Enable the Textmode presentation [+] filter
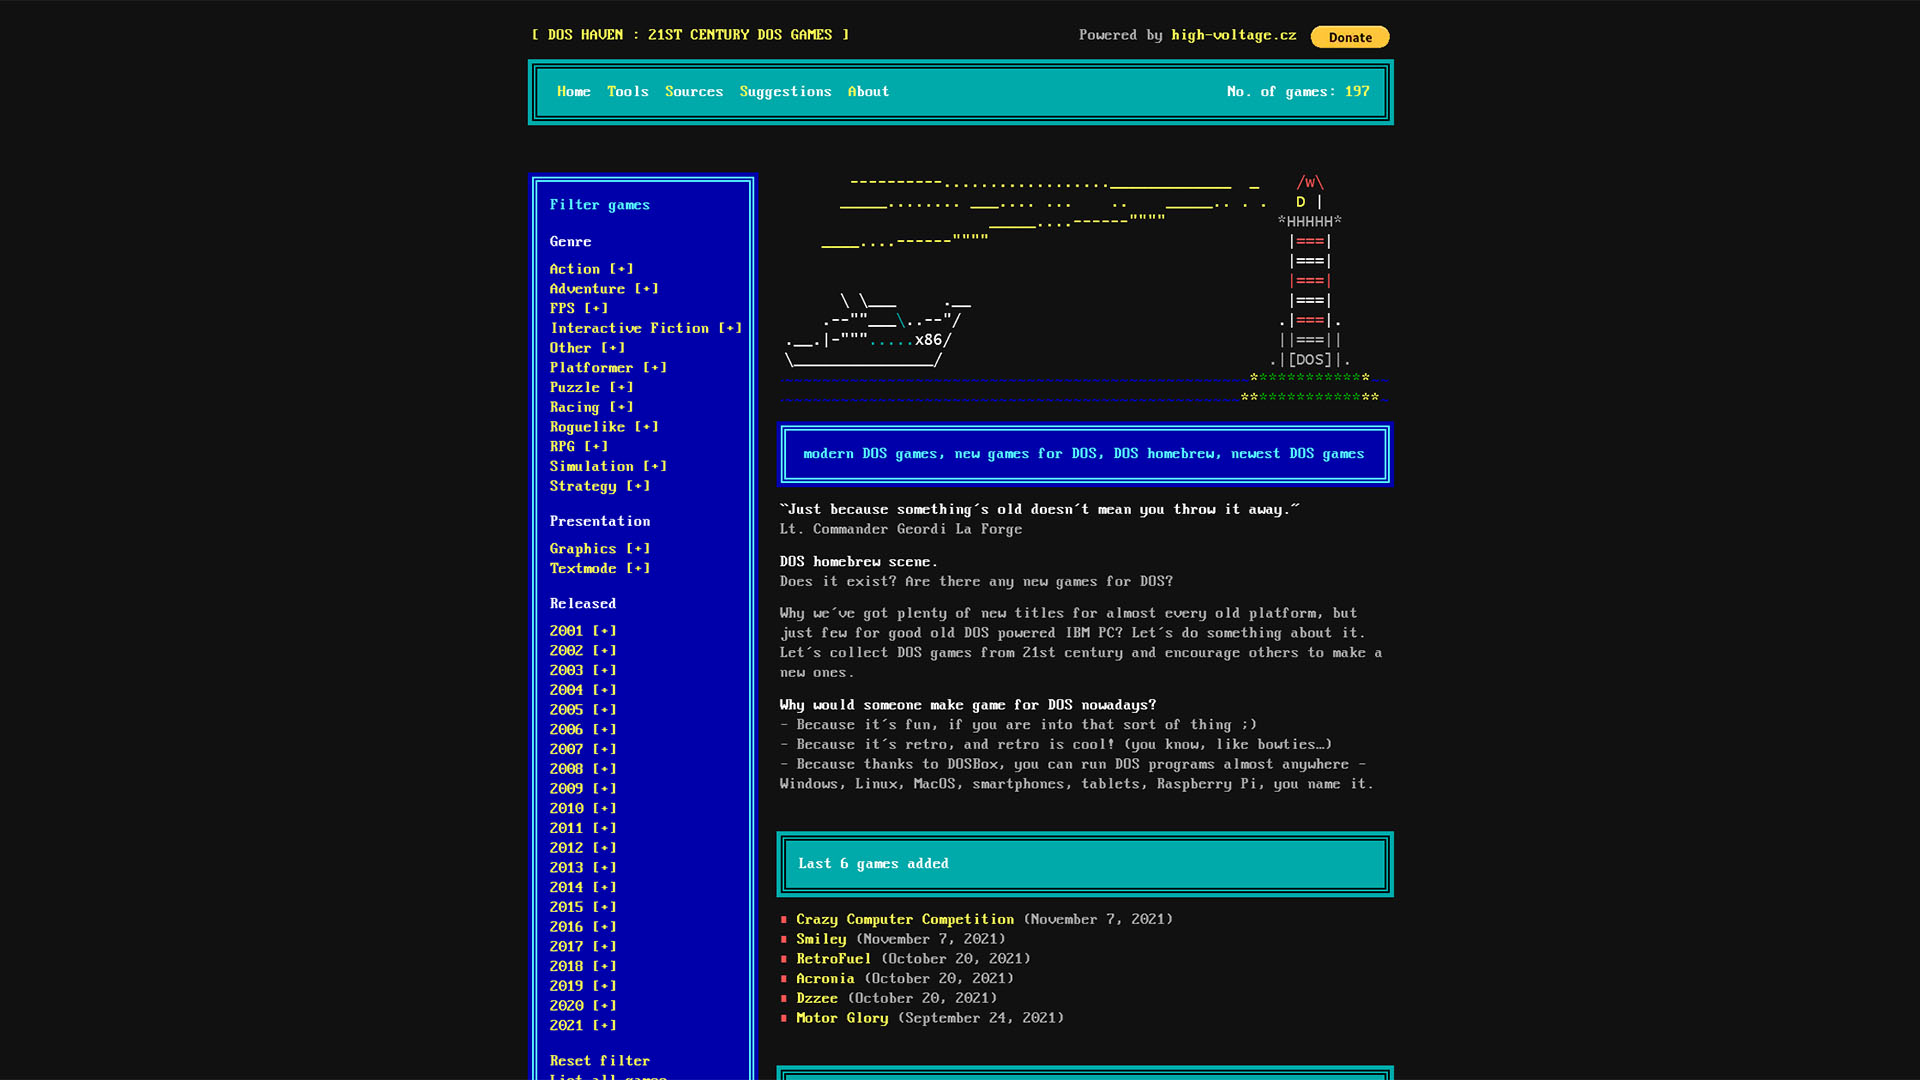Viewport: 1920px width, 1080px height. click(599, 568)
